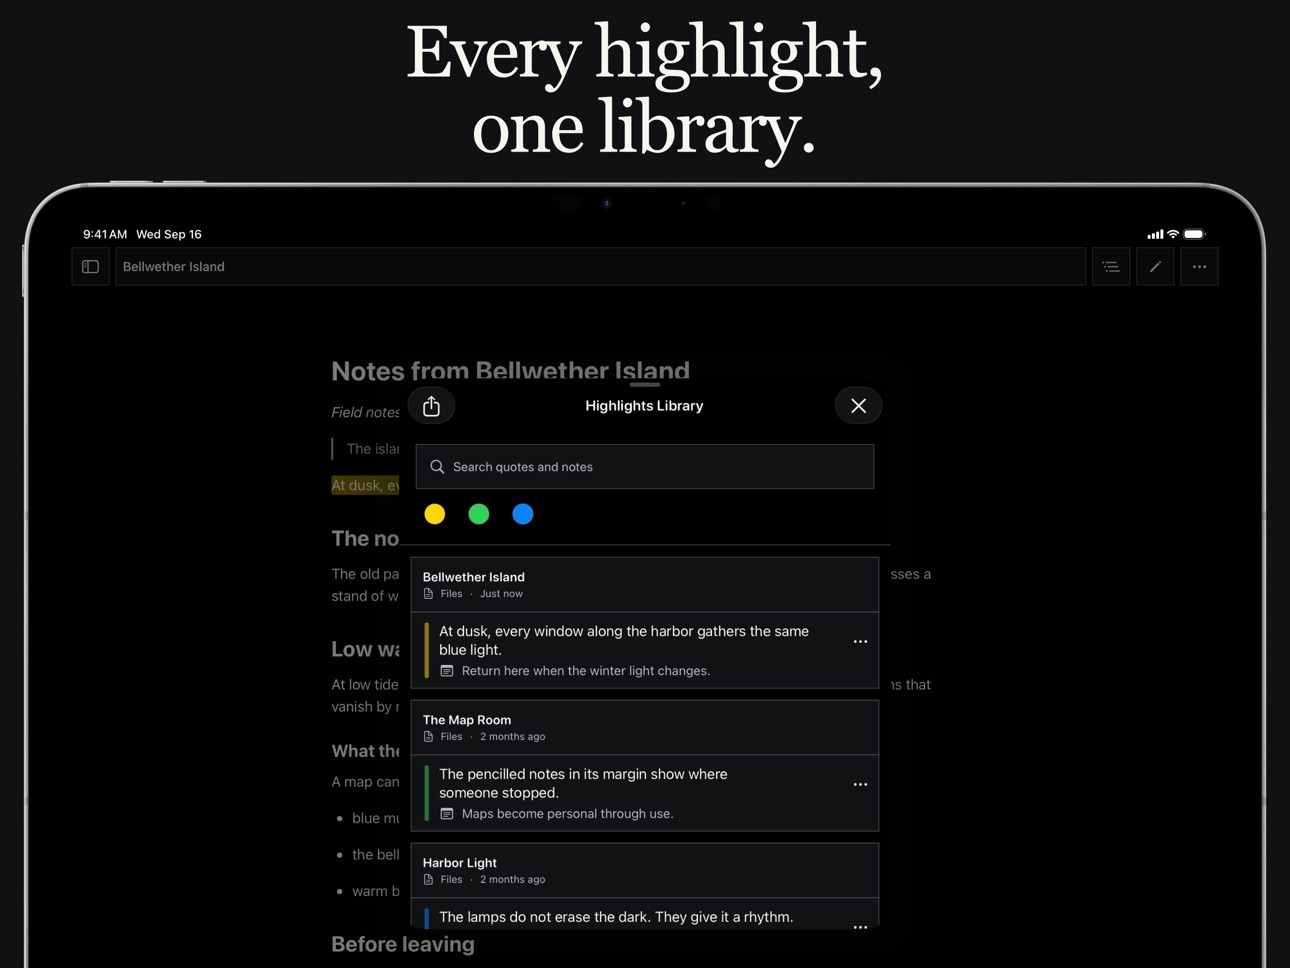Select the 'At dusk, every window' quote
Screen dimensions: 1290x968
point(624,641)
